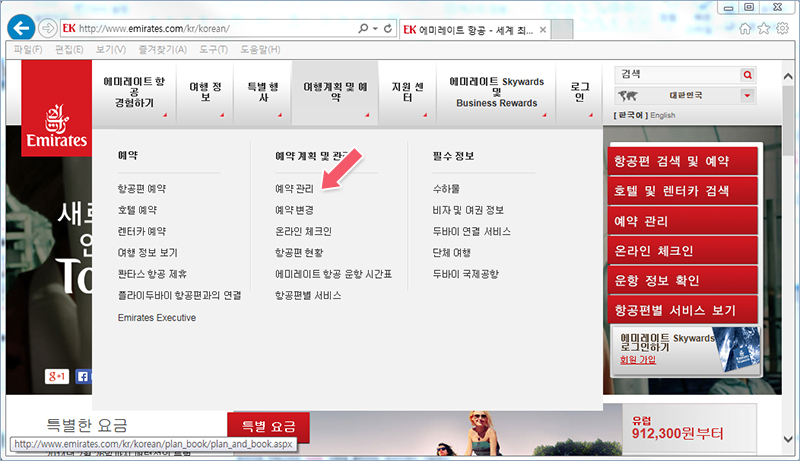The height and width of the screenshot is (461, 800).
Task: Open the browser tools gear icon
Action: pos(786,28)
